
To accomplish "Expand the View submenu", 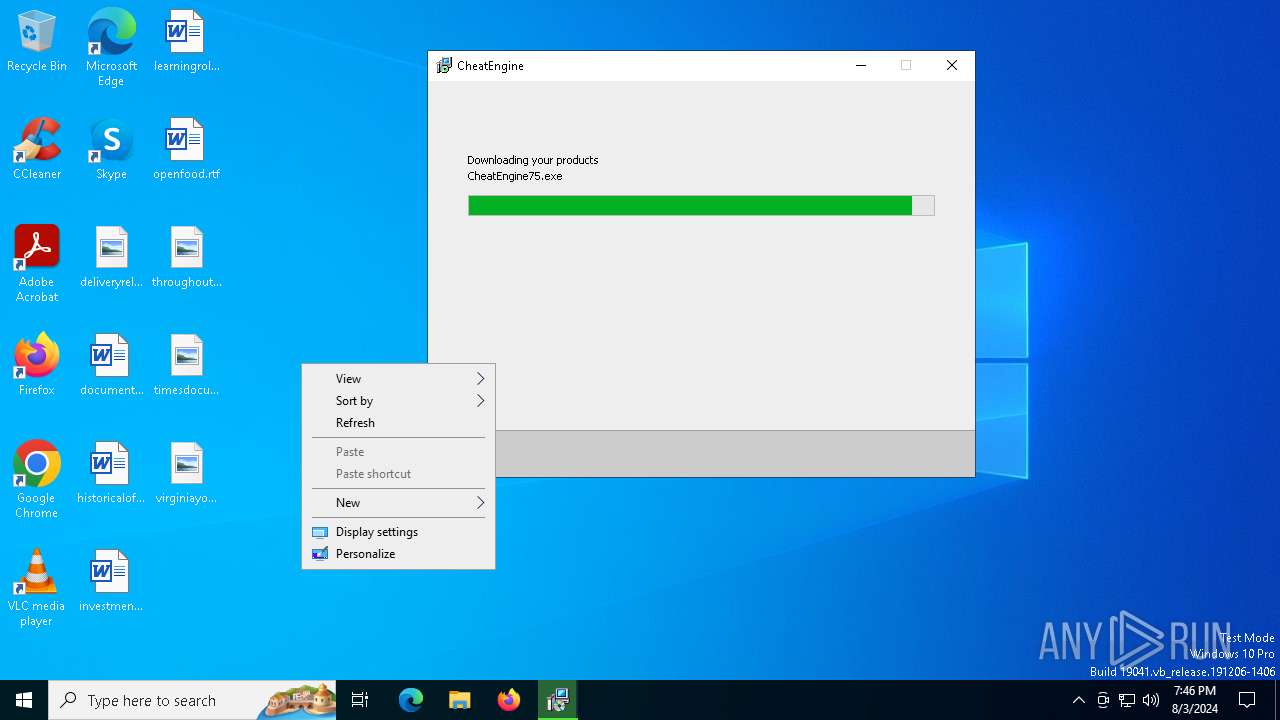I will pos(398,379).
